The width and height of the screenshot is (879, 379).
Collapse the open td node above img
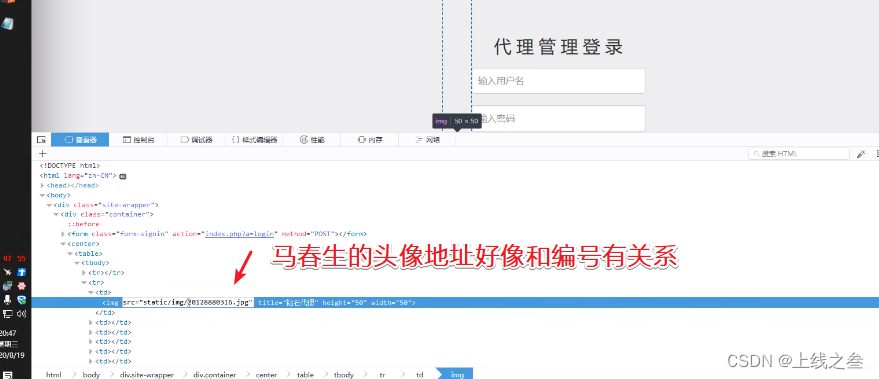tap(91, 292)
